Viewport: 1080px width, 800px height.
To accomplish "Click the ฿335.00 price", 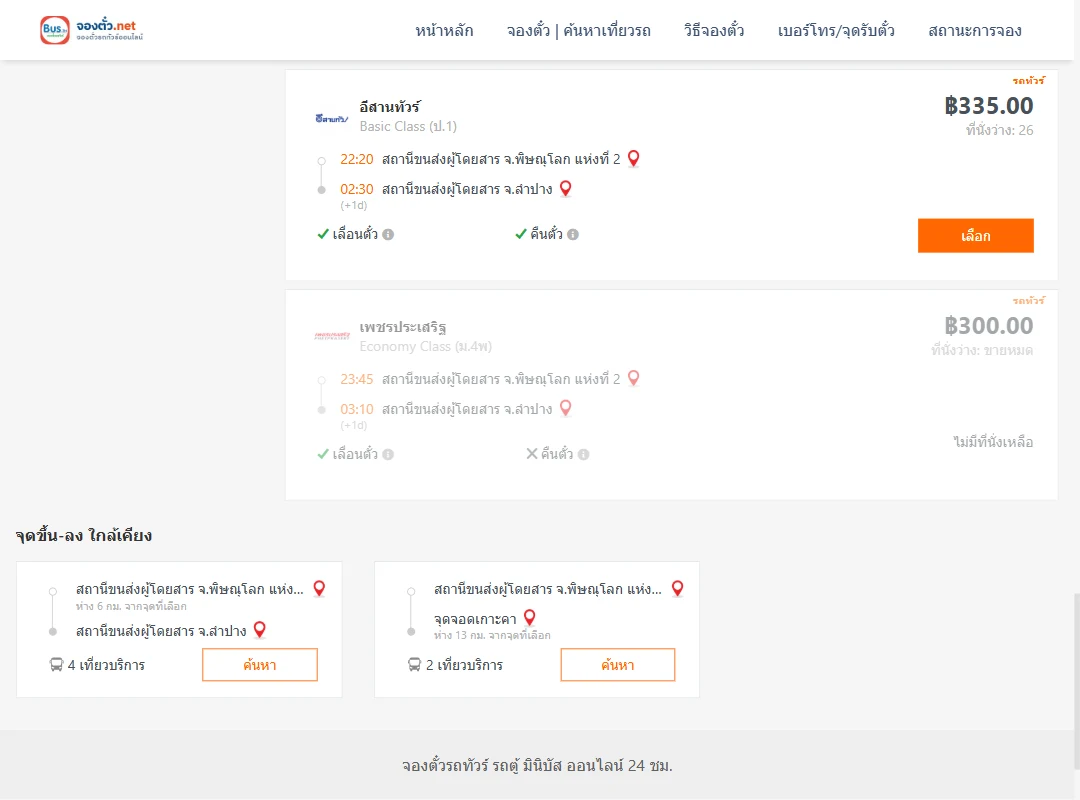I will (989, 105).
